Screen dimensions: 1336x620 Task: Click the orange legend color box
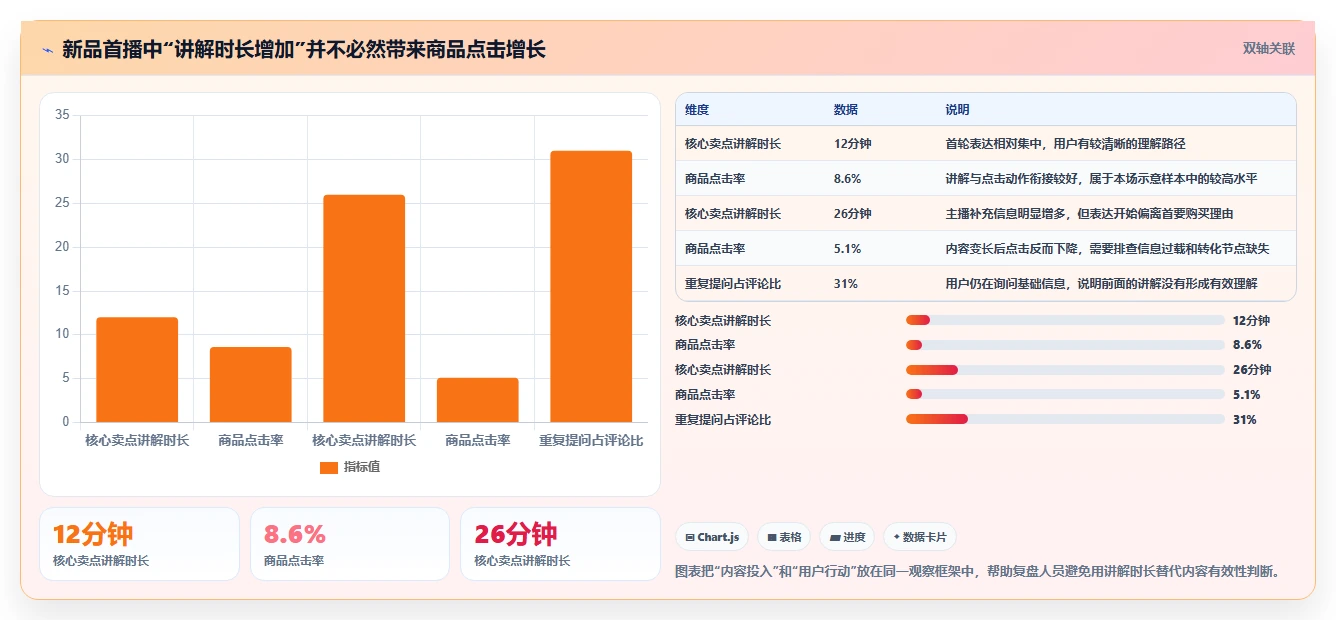(x=329, y=467)
